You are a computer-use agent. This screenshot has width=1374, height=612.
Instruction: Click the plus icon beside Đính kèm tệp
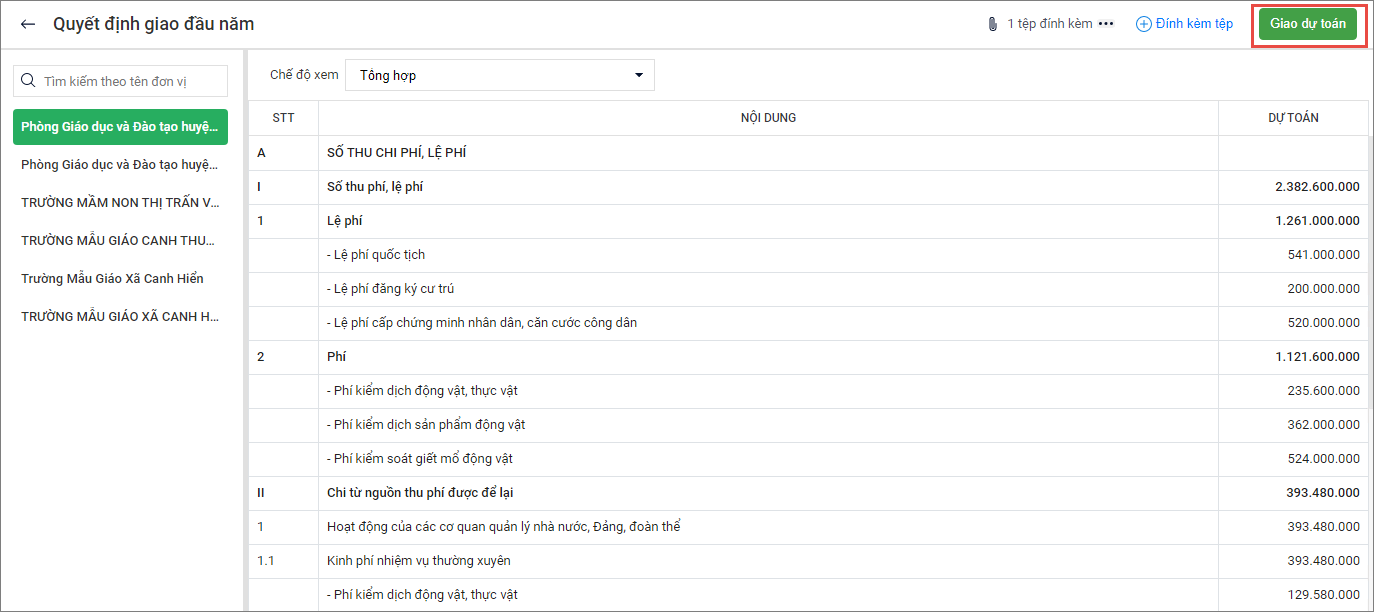(1144, 24)
